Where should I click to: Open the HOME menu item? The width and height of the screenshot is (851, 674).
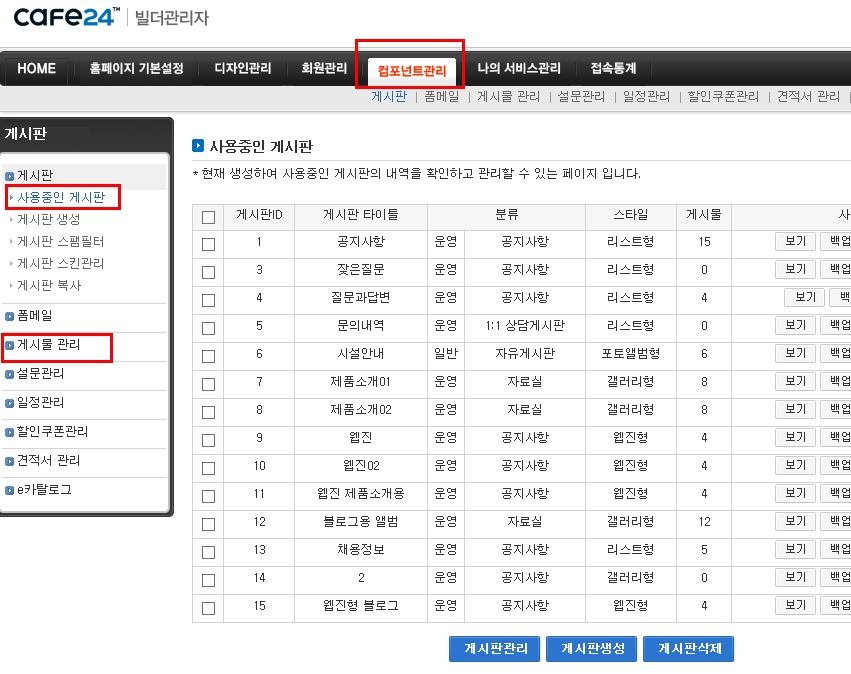pyautogui.click(x=37, y=69)
